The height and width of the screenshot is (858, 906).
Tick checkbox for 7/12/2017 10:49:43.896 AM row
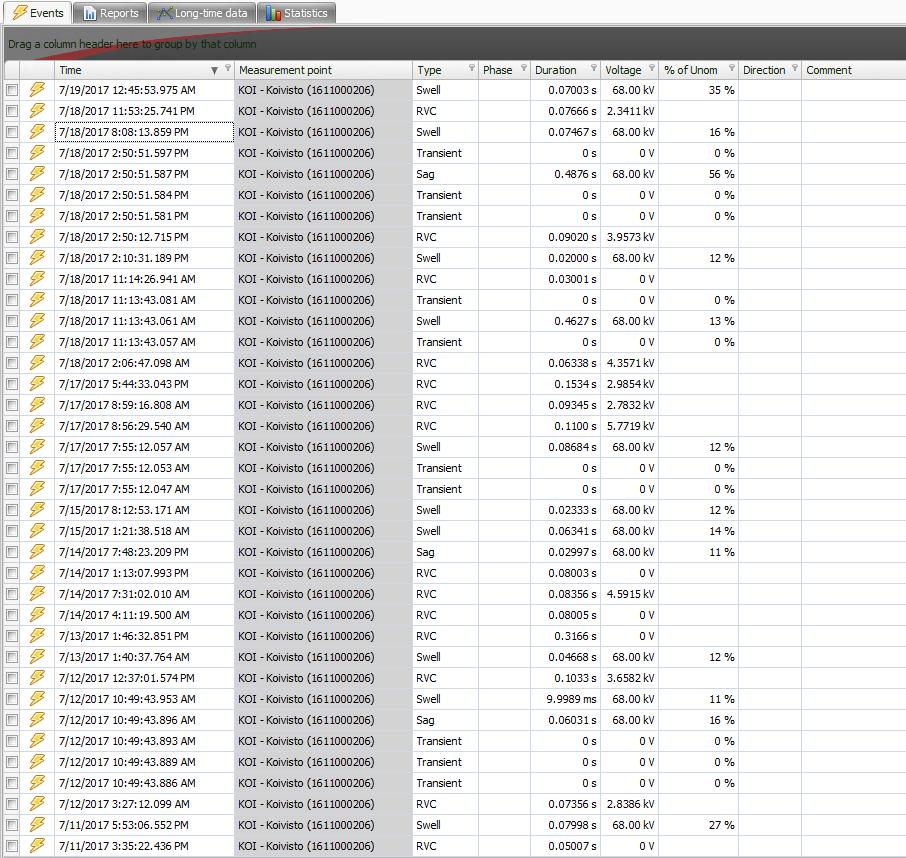click(12, 720)
